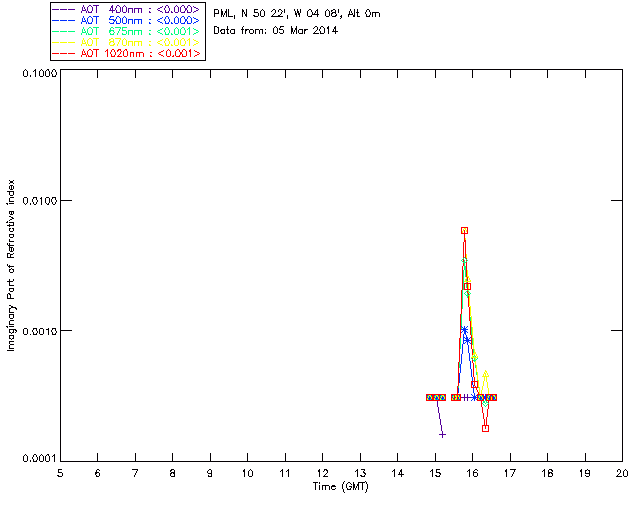Click the AOT 500nm legend entry
This screenshot has width=640, height=512.
[126, 20]
